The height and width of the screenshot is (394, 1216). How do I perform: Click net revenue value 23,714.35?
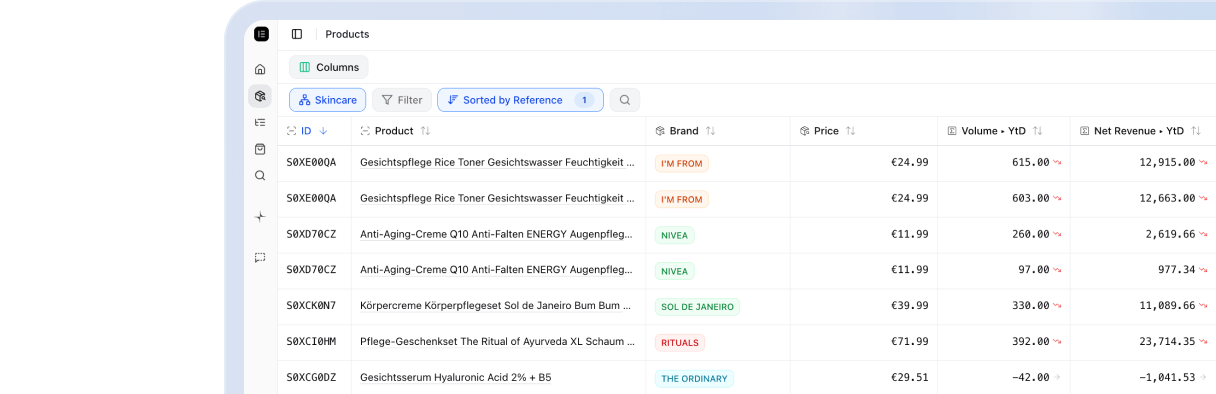(x=1167, y=342)
